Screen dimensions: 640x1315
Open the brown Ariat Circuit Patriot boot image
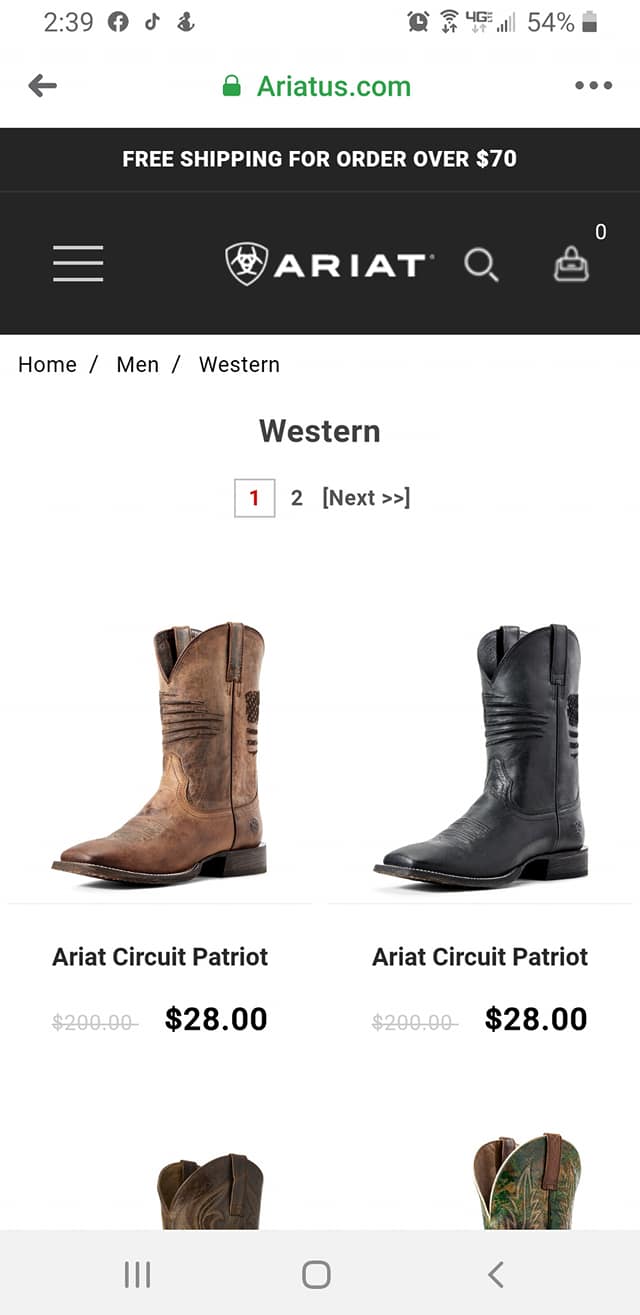160,753
